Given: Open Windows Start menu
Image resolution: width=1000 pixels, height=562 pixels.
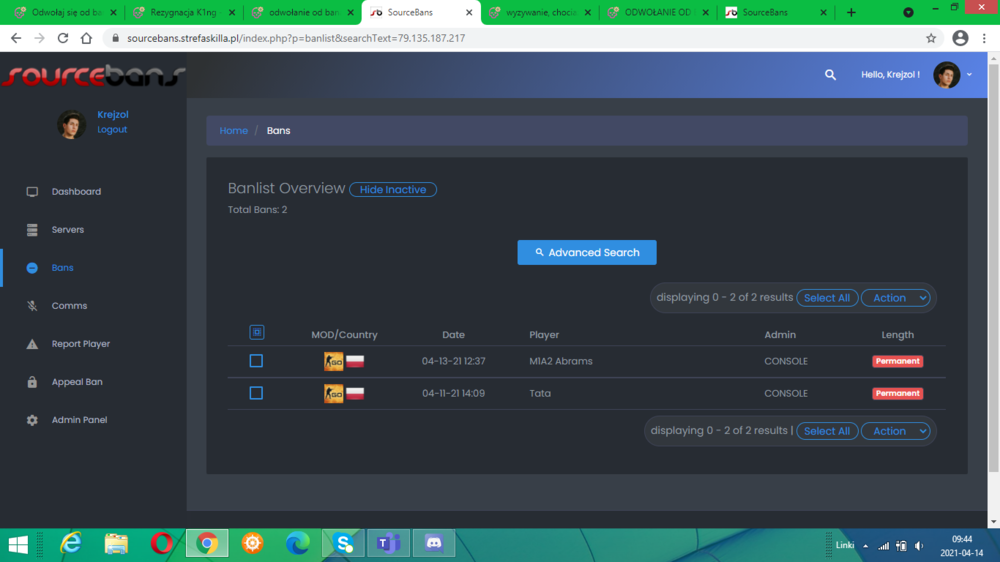Looking at the screenshot, I should click(18, 544).
